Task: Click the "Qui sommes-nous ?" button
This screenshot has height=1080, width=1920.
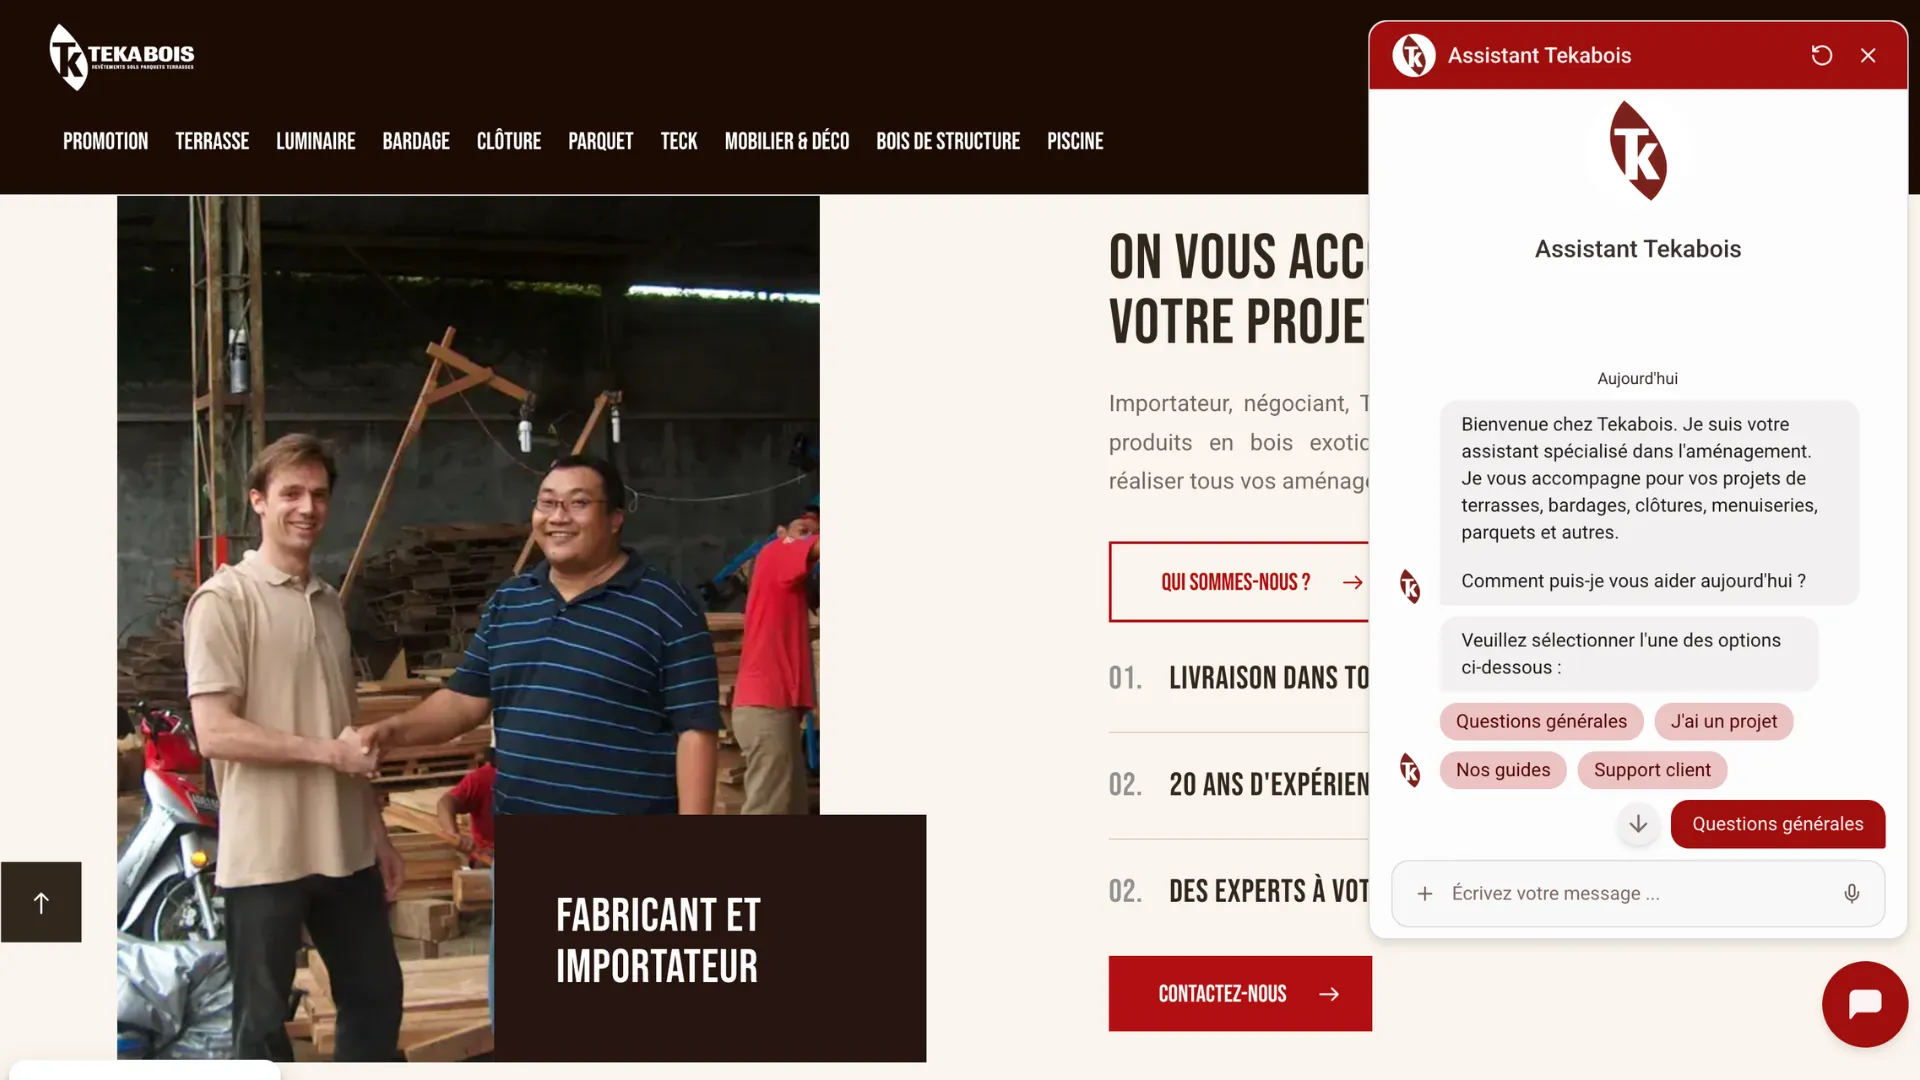Action: click(1239, 582)
